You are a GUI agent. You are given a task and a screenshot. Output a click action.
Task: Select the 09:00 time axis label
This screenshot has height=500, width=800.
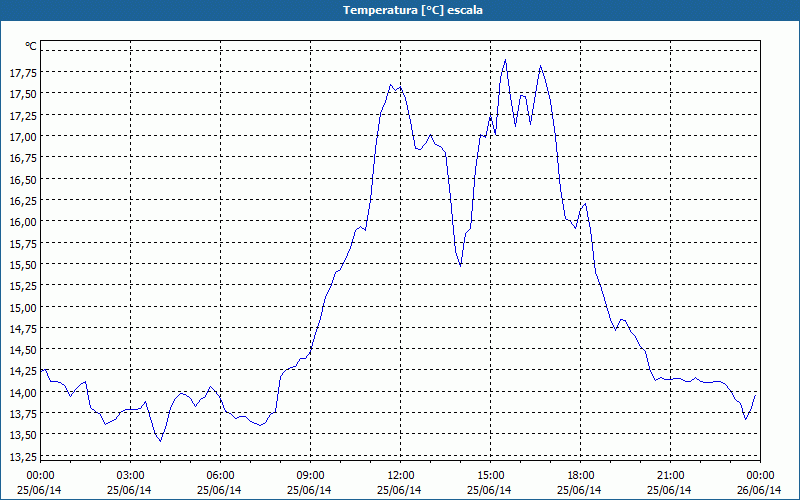tap(310, 476)
